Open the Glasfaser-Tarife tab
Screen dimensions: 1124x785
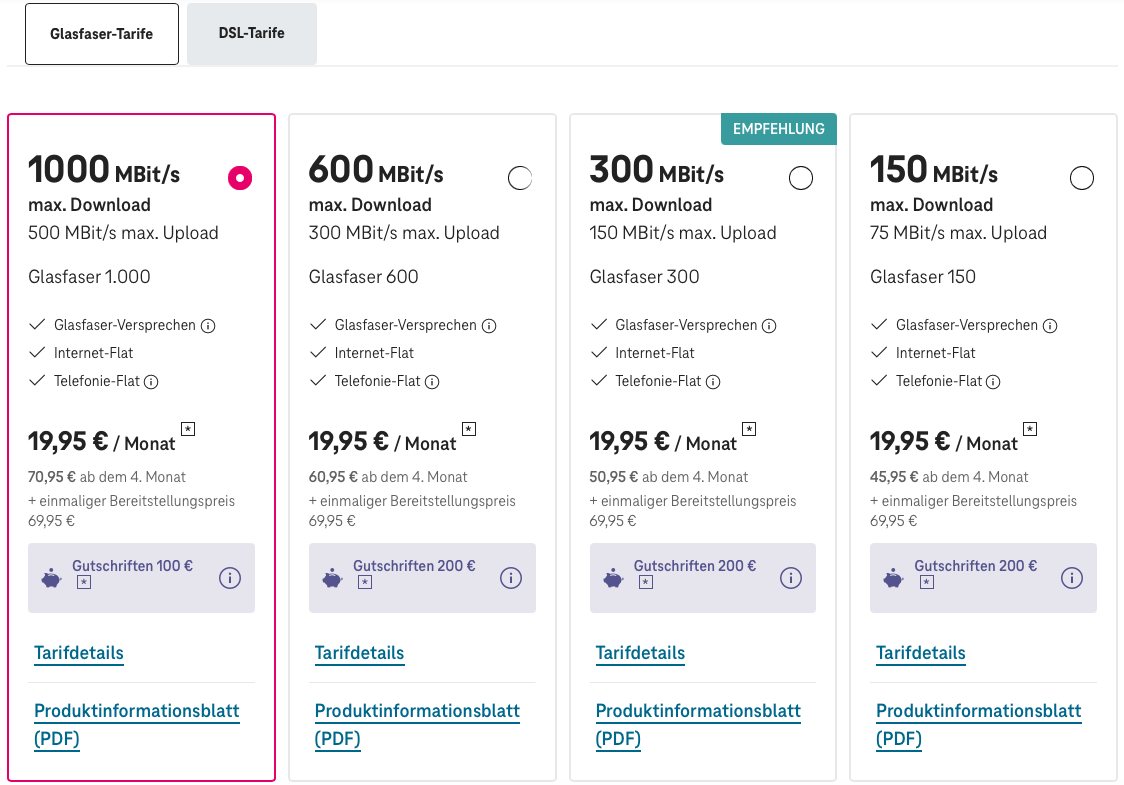[x=102, y=34]
